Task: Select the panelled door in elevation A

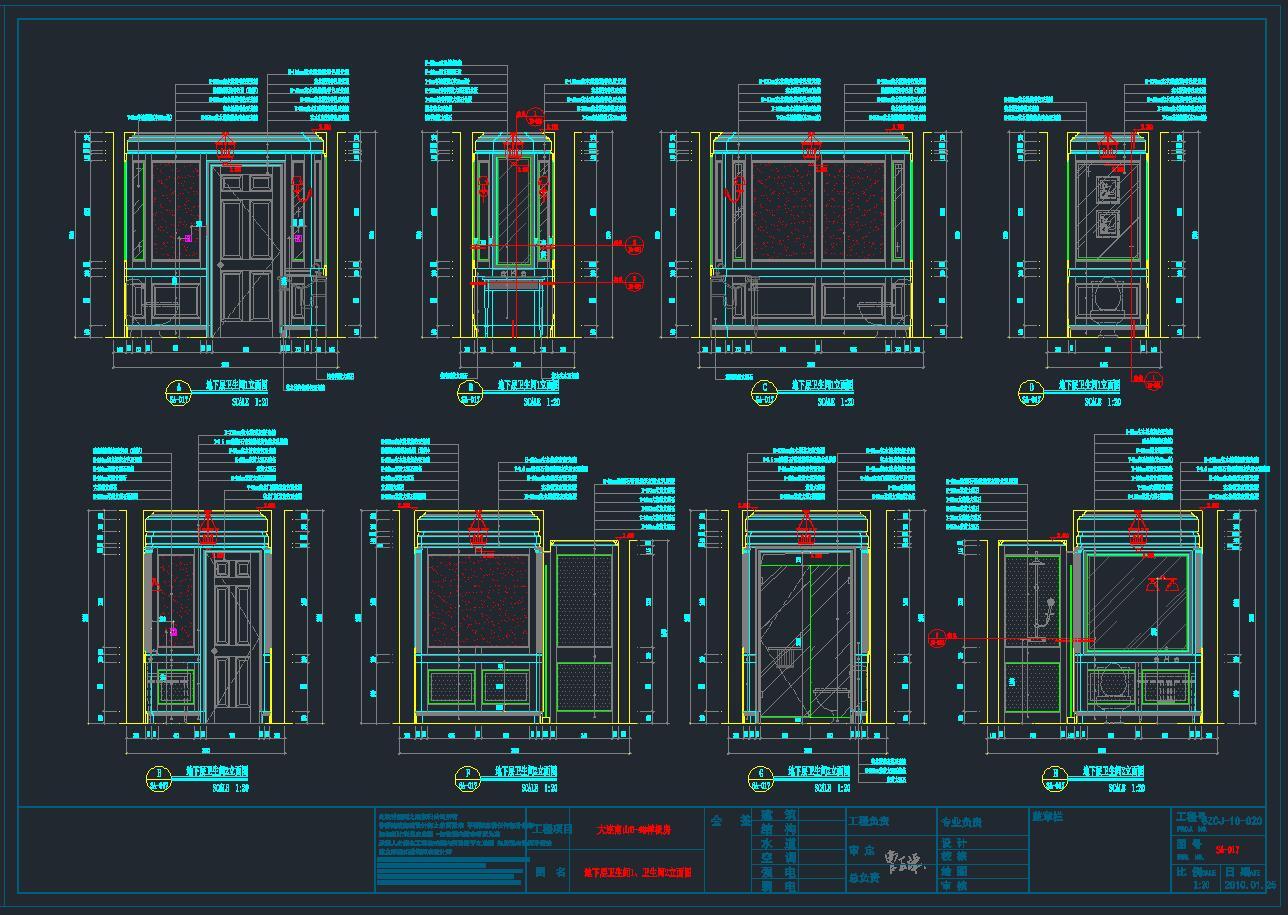Action: (x=246, y=253)
